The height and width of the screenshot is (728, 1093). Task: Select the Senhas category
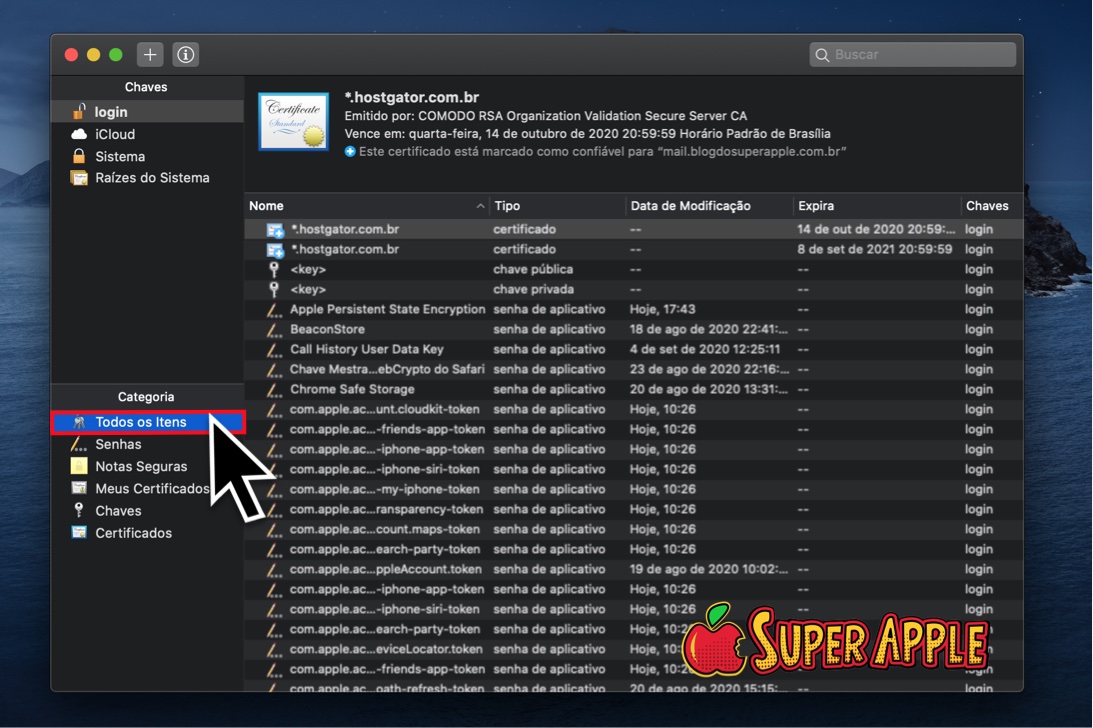pos(118,444)
